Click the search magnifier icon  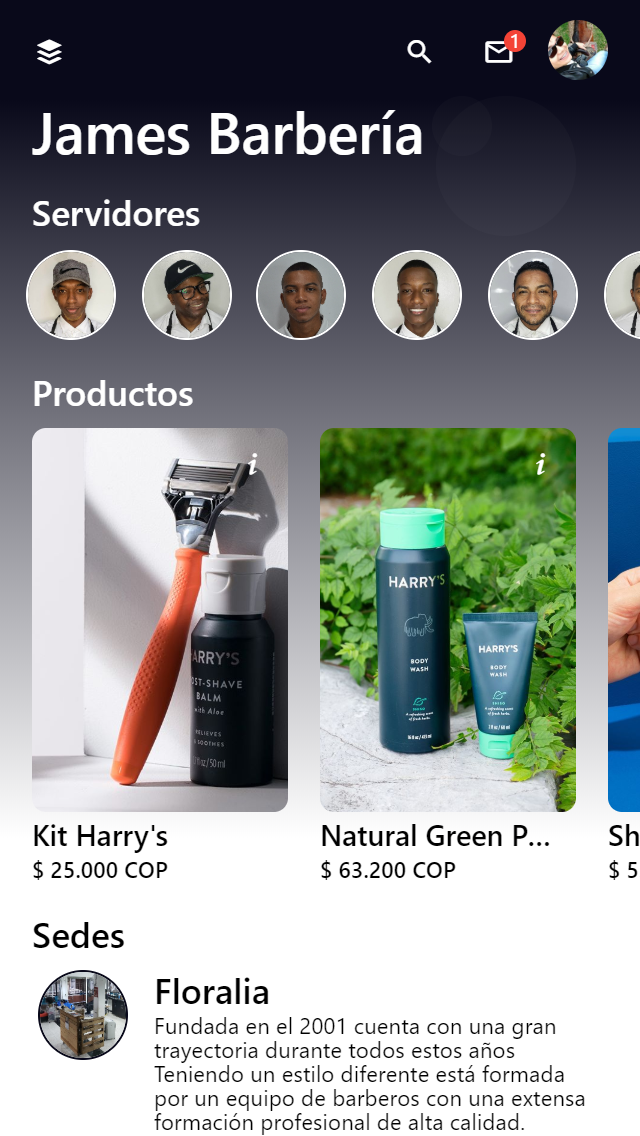tap(419, 52)
